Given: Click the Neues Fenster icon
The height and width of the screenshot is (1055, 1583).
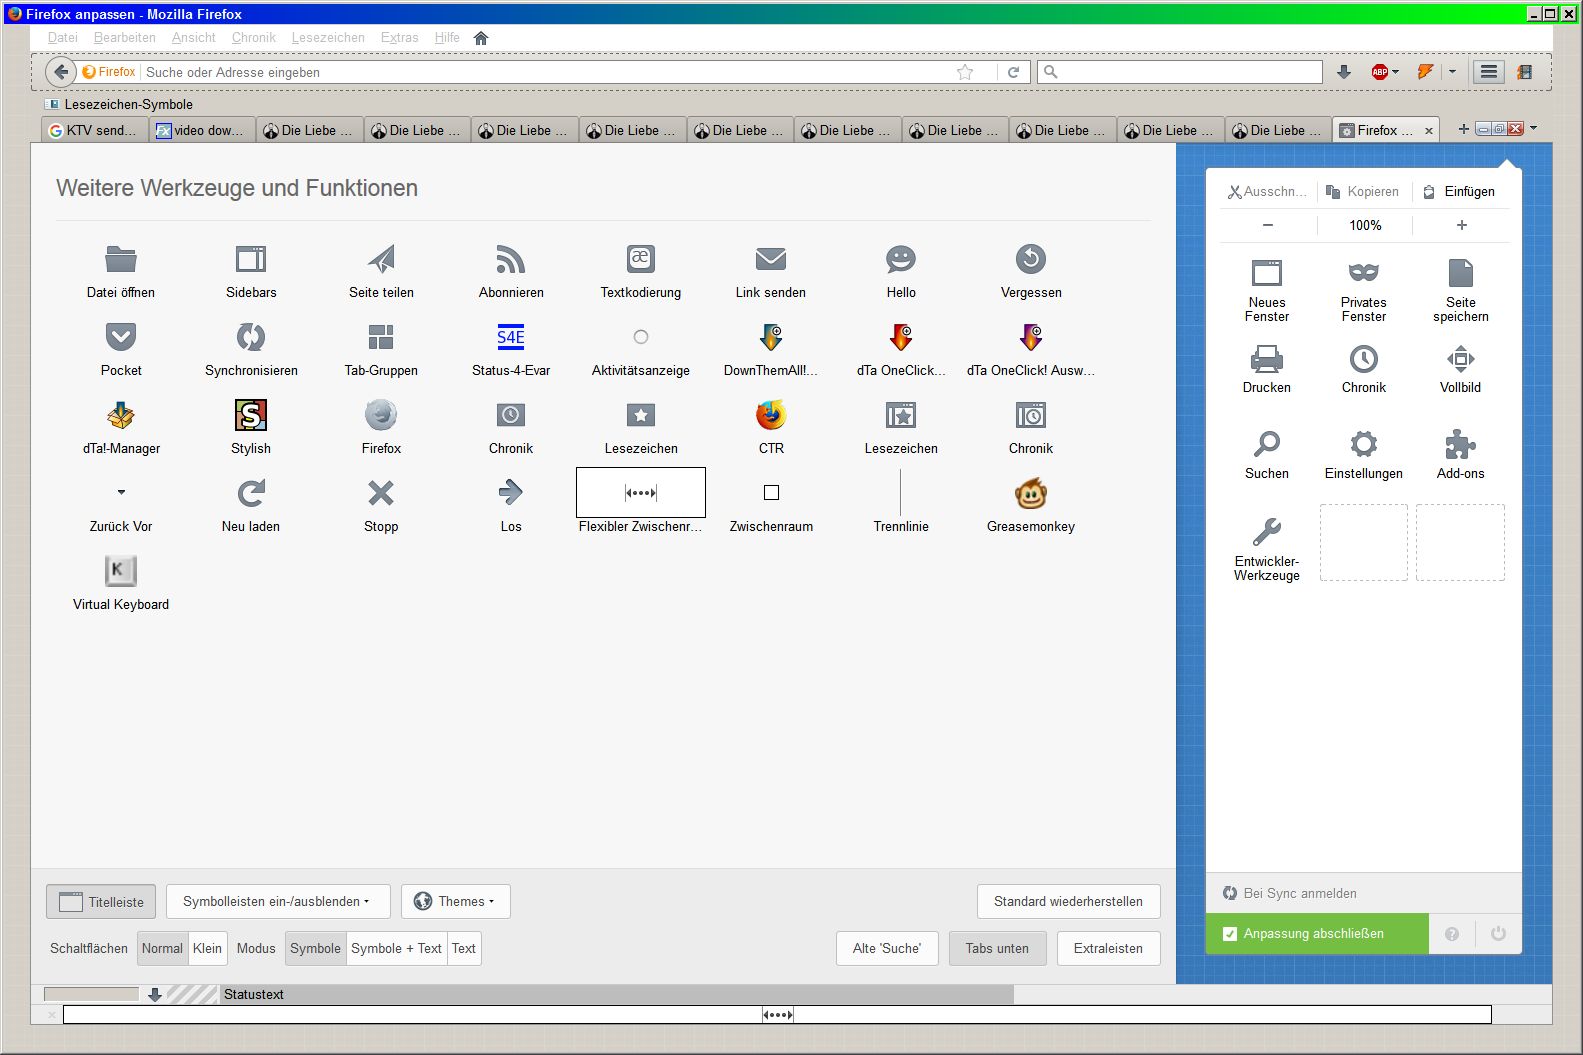Looking at the screenshot, I should [1267, 273].
